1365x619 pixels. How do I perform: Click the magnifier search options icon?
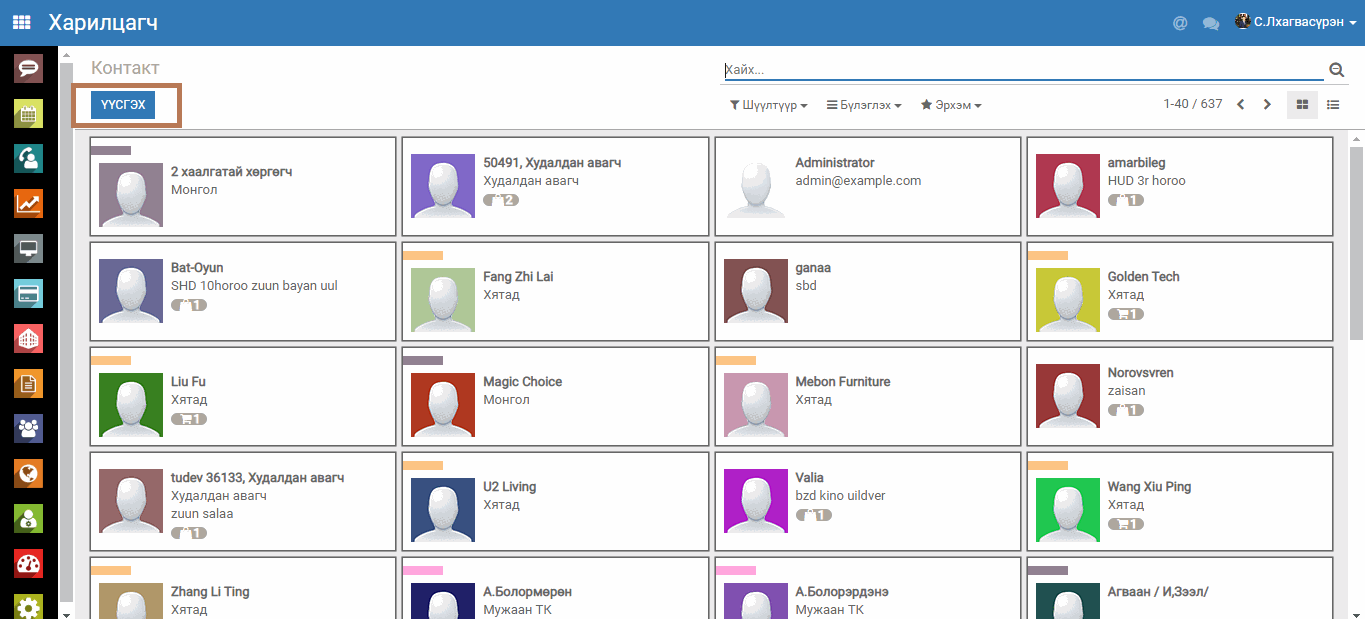[1336, 70]
